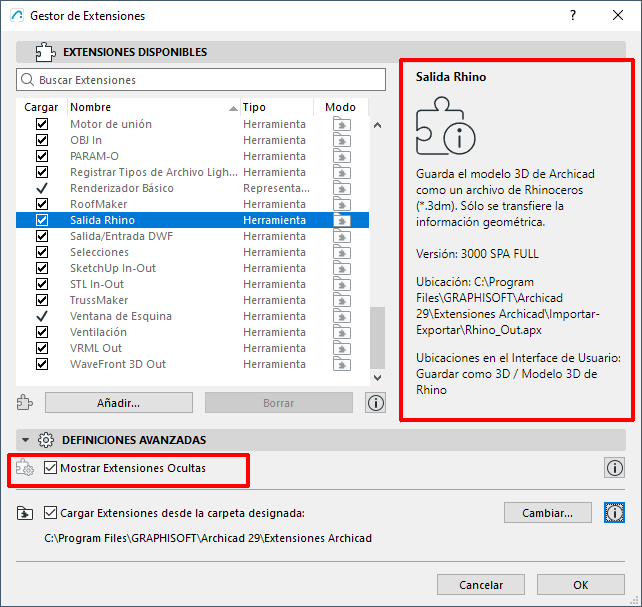
Task: Focus the Buscar Extensiones search field
Action: [201, 79]
